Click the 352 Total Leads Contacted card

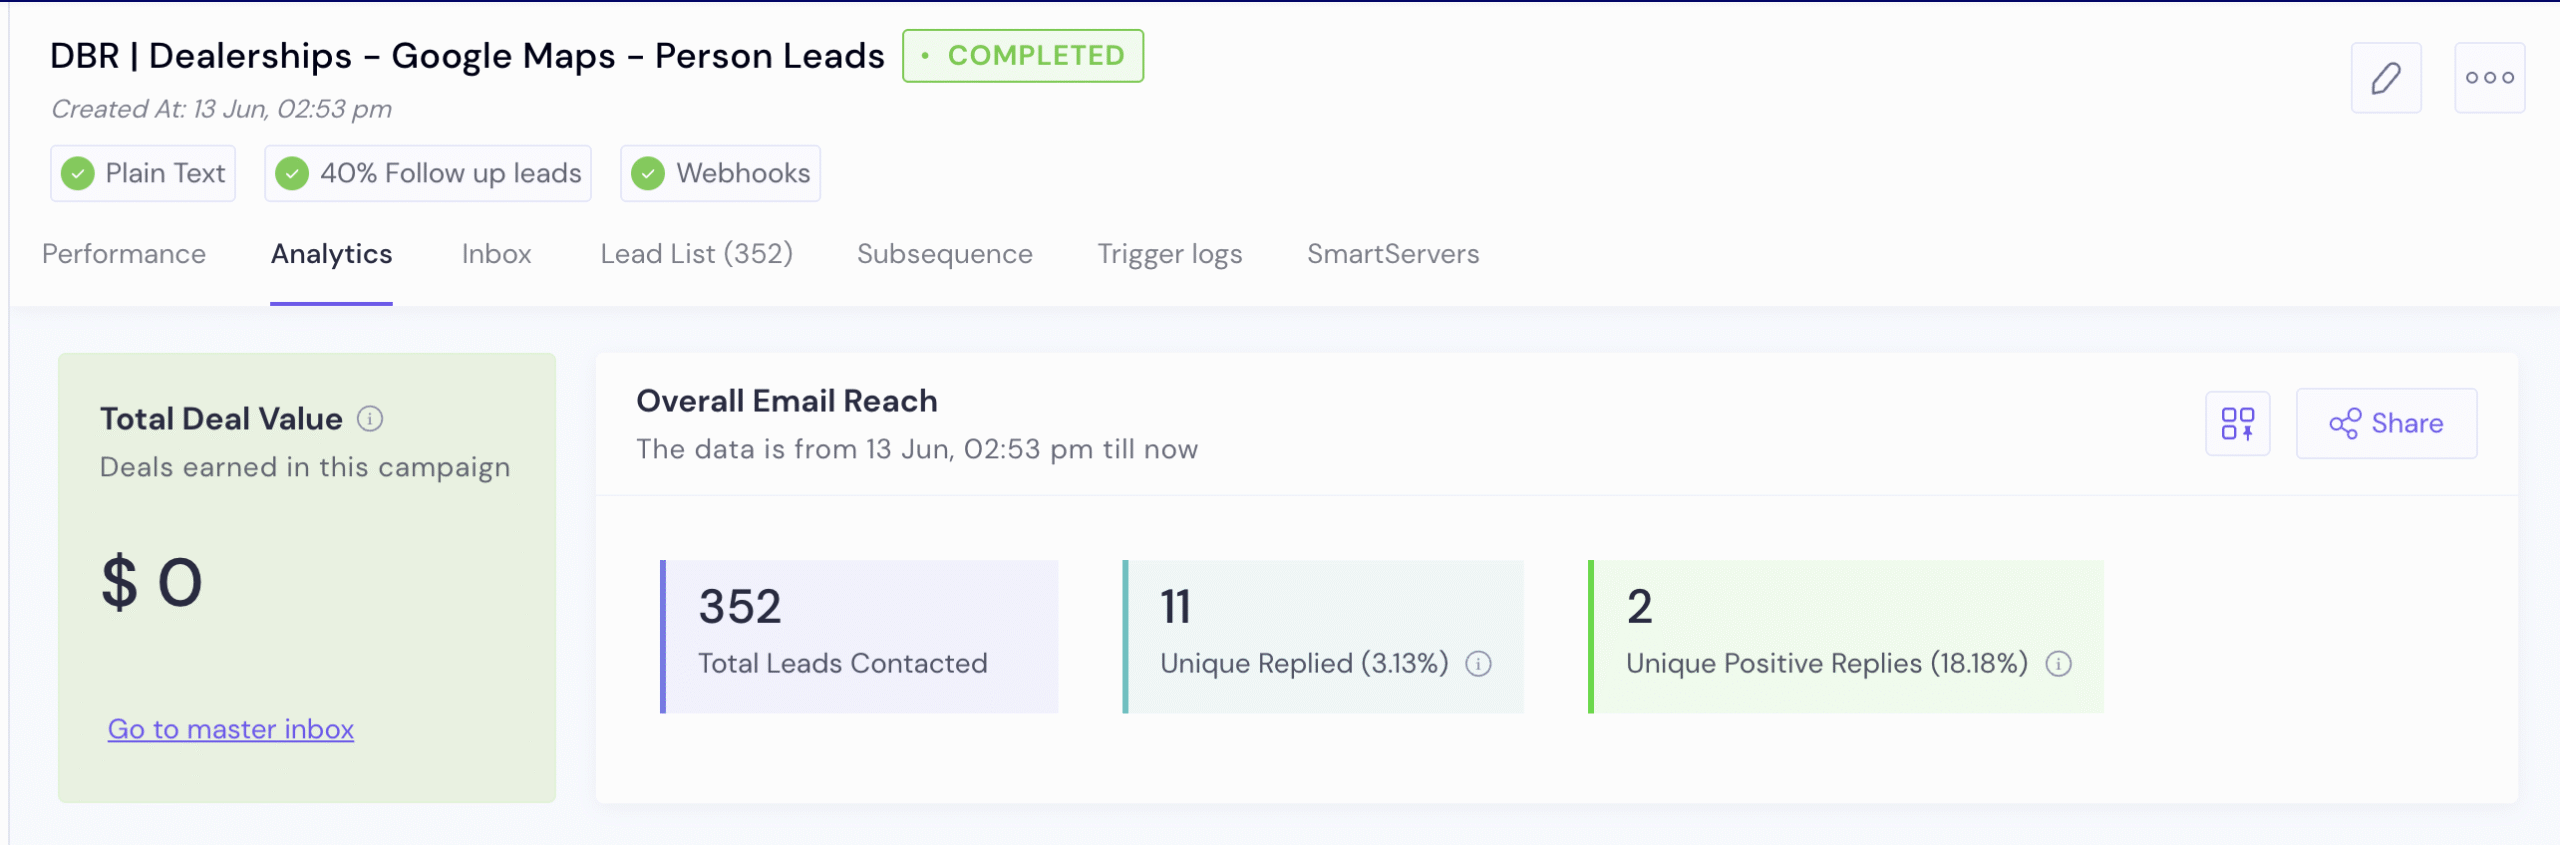pos(860,636)
